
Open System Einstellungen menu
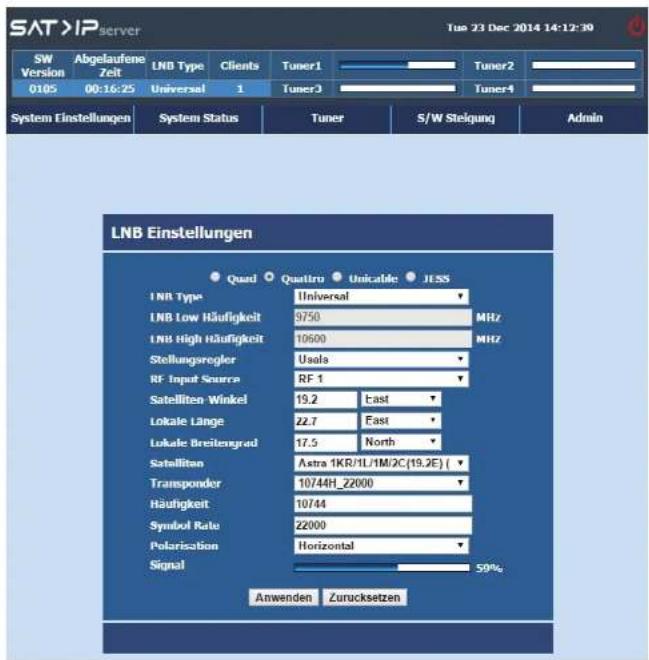pos(71,118)
